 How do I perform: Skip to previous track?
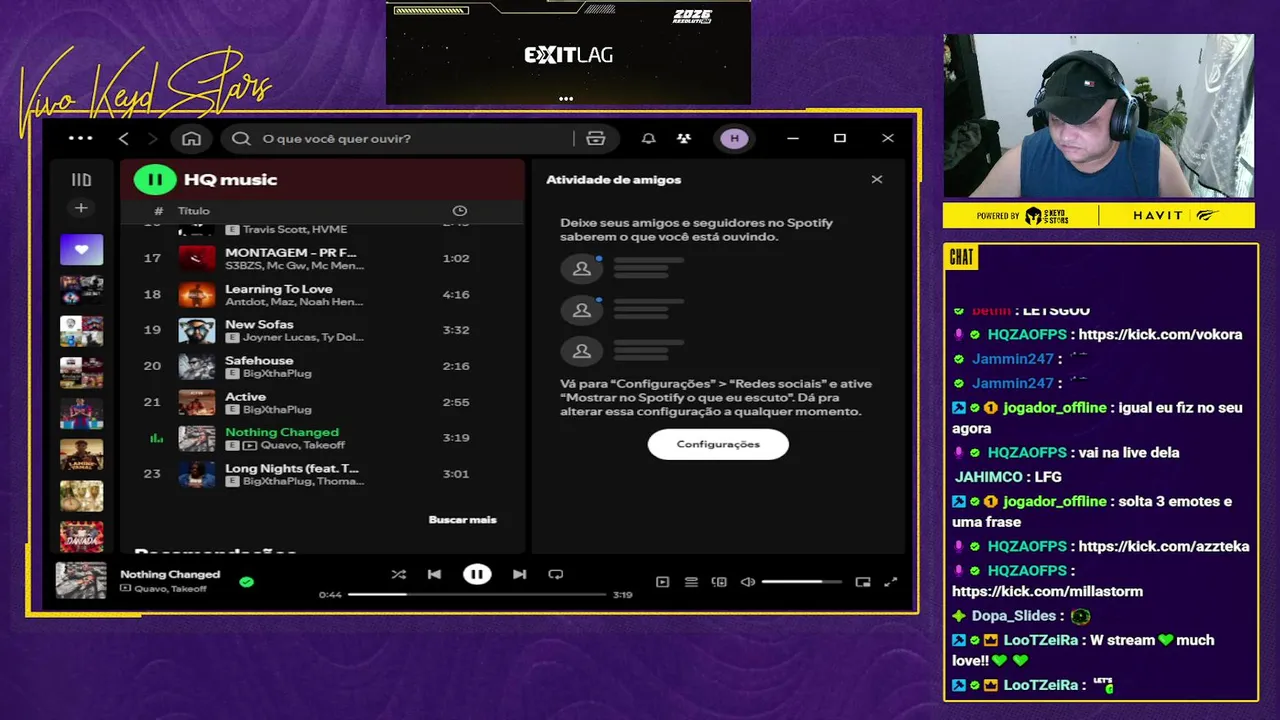[434, 574]
